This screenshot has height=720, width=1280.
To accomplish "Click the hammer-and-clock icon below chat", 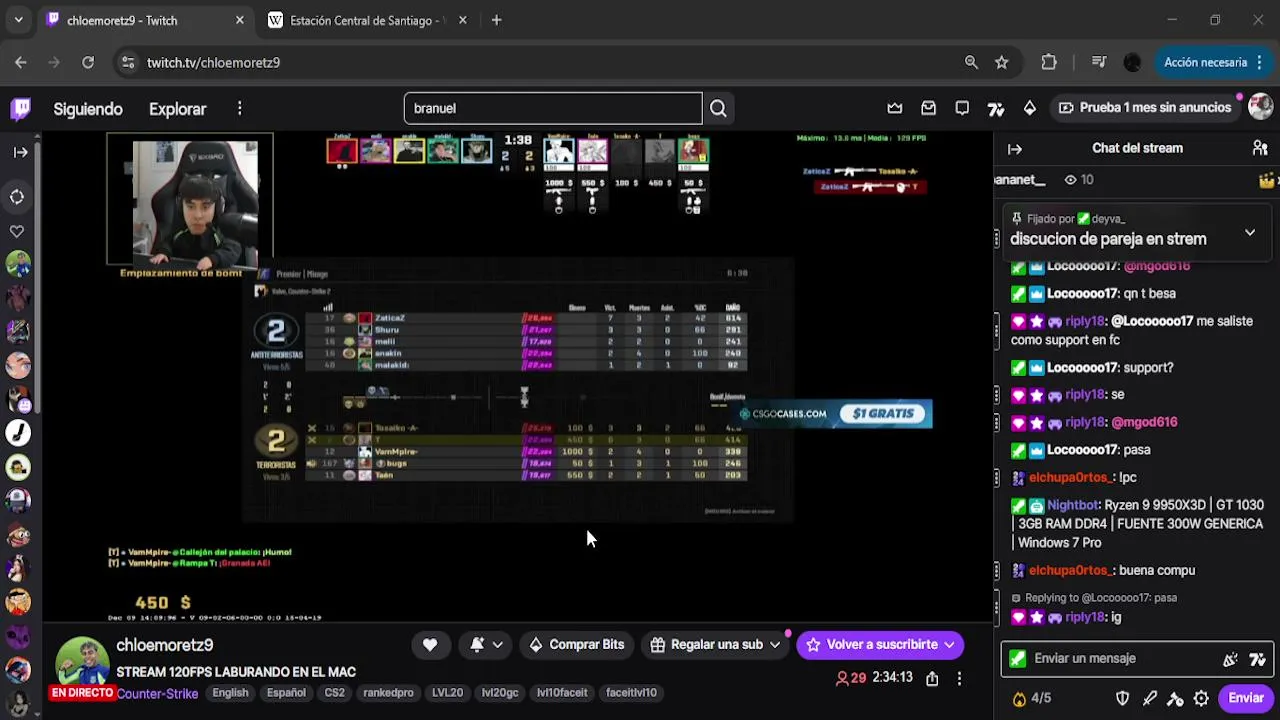I will click(x=1175, y=698).
